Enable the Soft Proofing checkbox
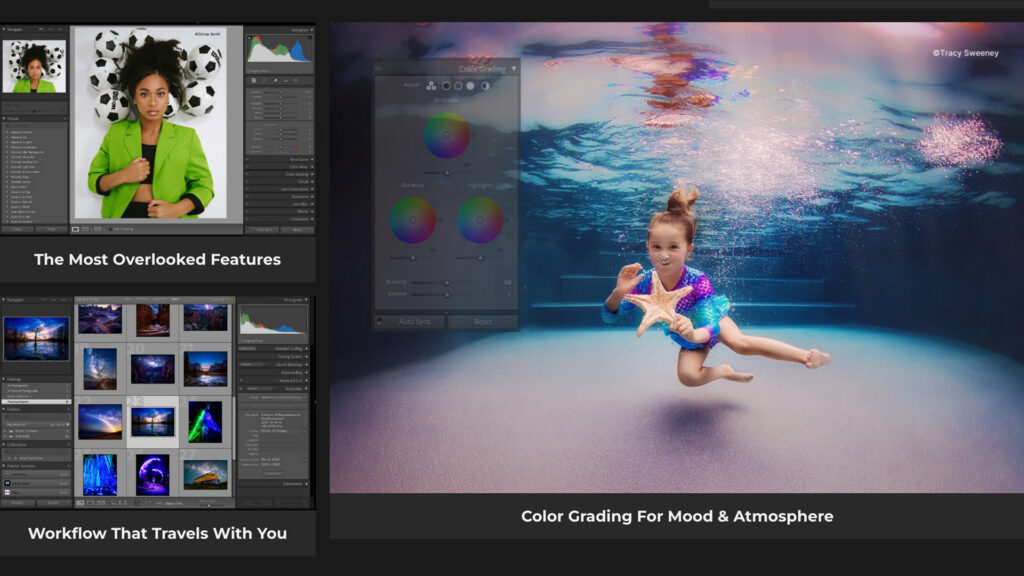This screenshot has height=576, width=1024. pyautogui.click(x=111, y=229)
